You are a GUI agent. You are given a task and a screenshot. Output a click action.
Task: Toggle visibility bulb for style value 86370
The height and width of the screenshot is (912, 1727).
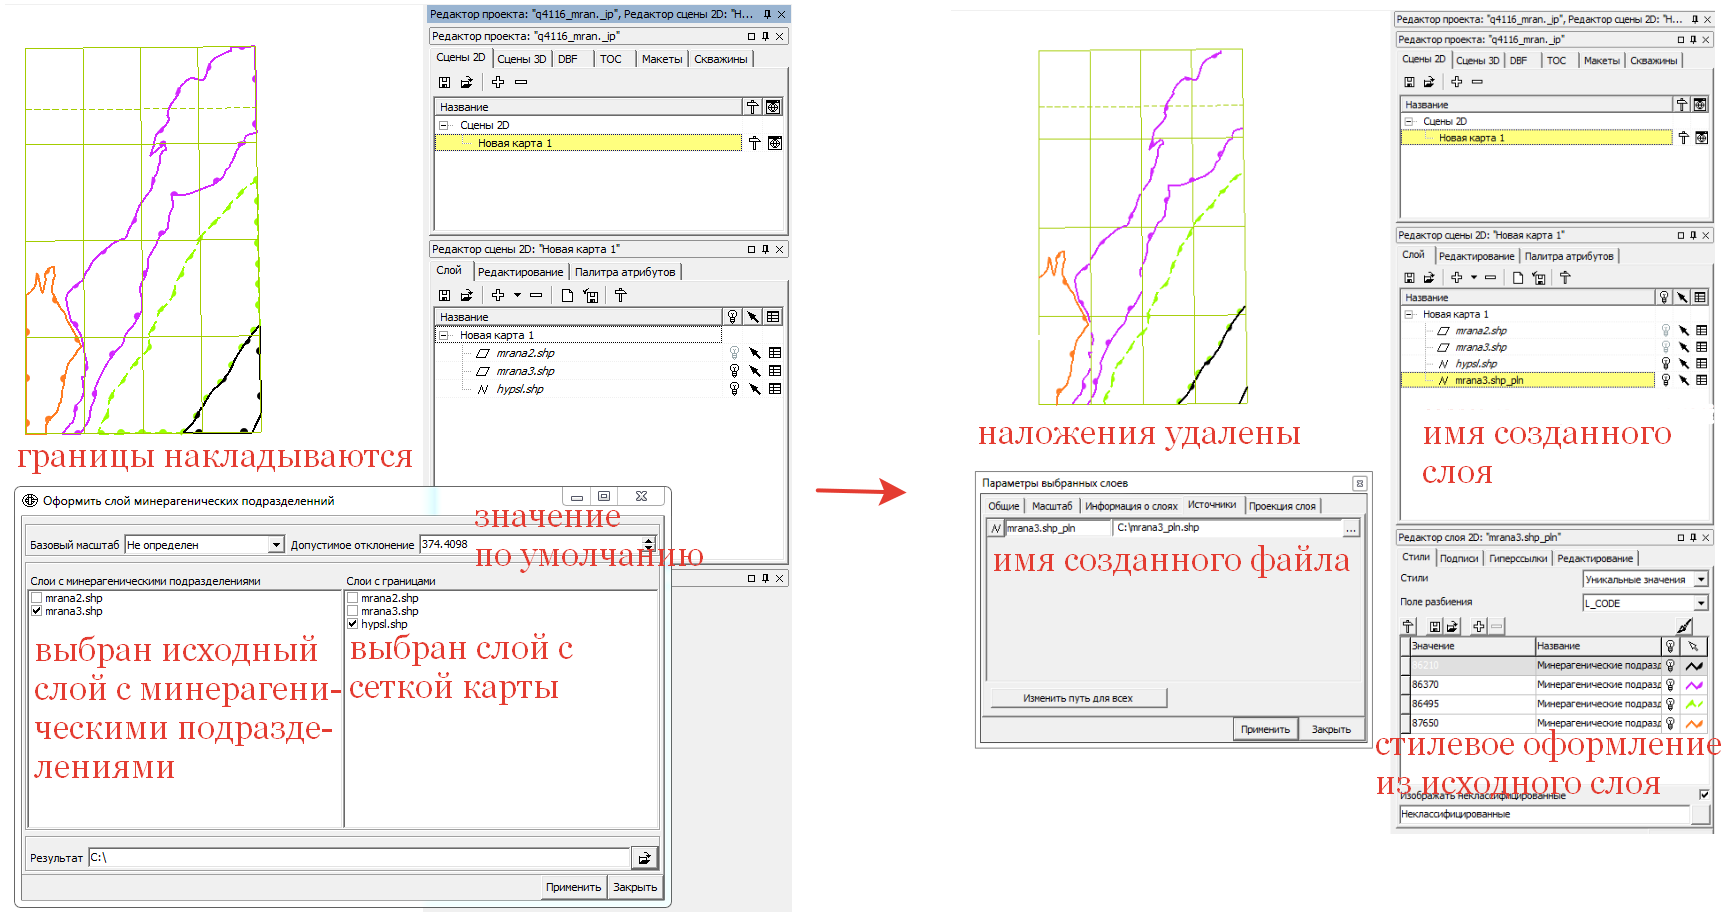[1670, 685]
